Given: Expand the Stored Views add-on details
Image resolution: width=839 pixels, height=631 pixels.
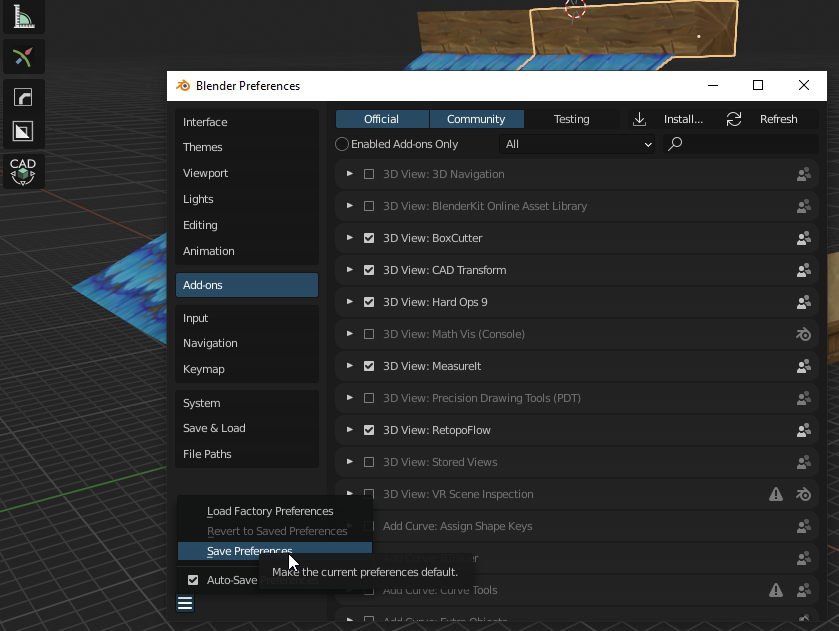Looking at the screenshot, I should (349, 462).
